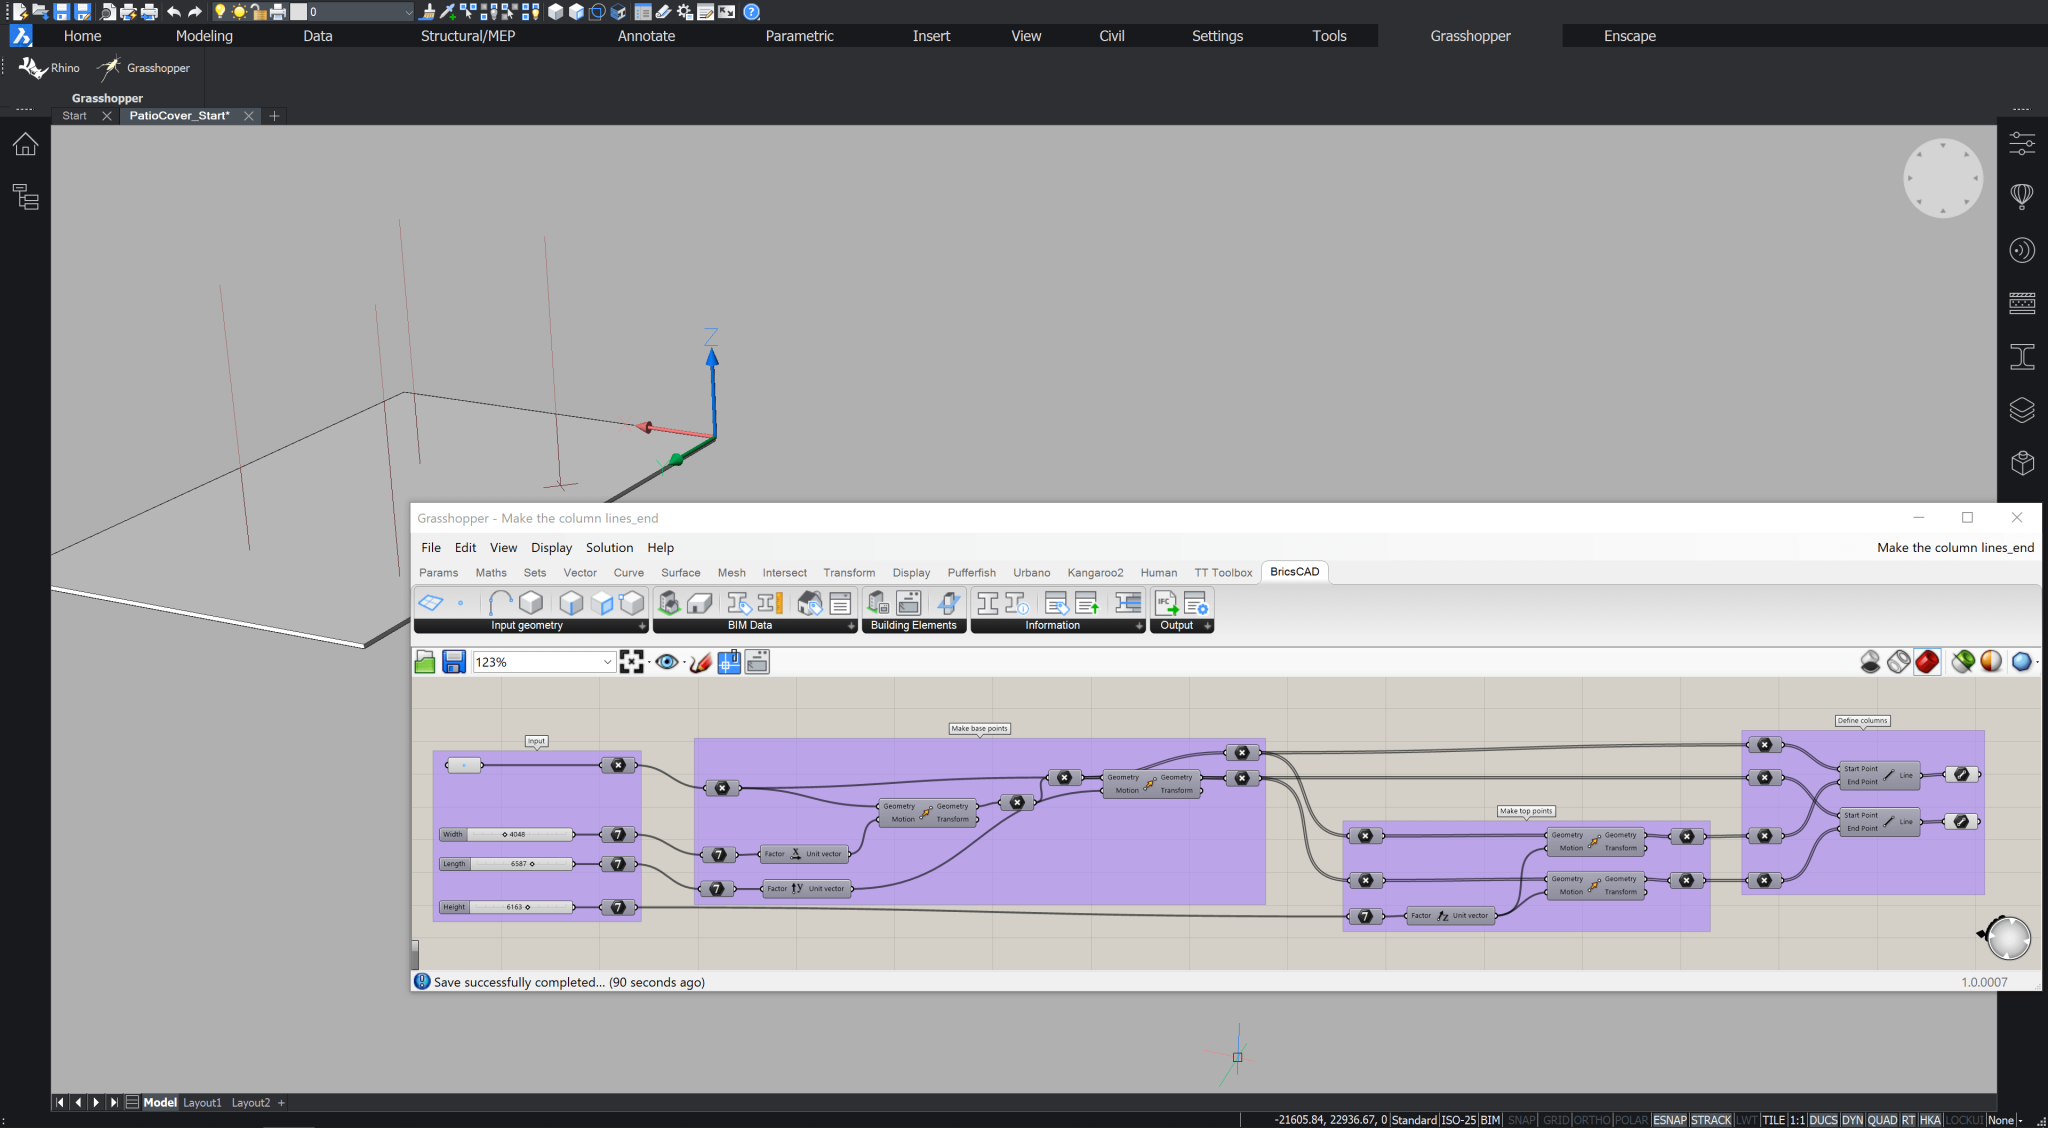The width and height of the screenshot is (2048, 1128).
Task: Click the zoom extents icon on canvas toolbar
Action: (632, 661)
